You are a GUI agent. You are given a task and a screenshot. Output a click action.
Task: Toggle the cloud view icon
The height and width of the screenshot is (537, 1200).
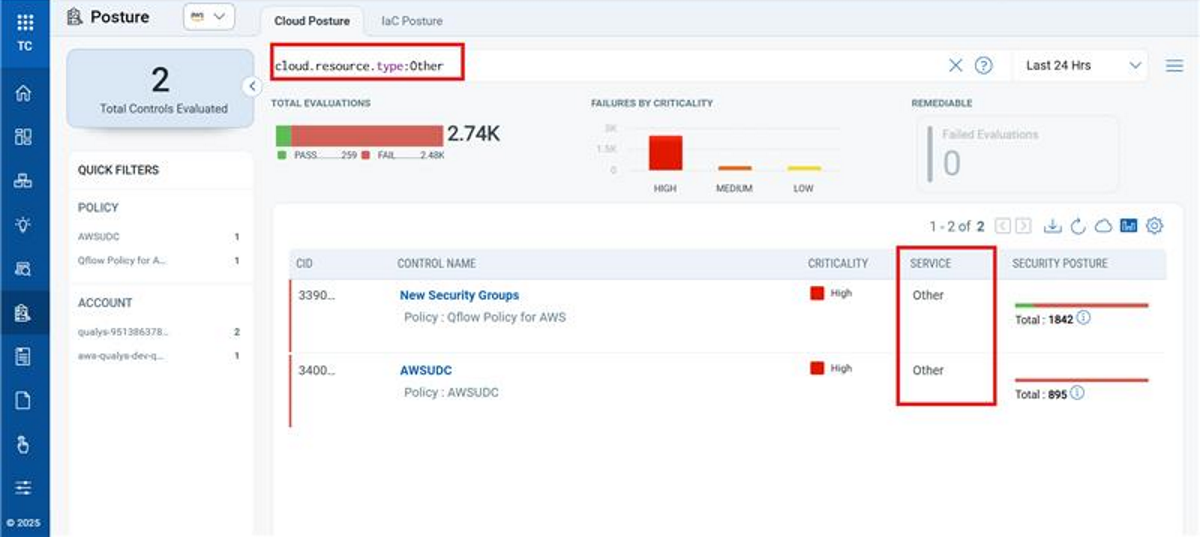(x=1103, y=226)
